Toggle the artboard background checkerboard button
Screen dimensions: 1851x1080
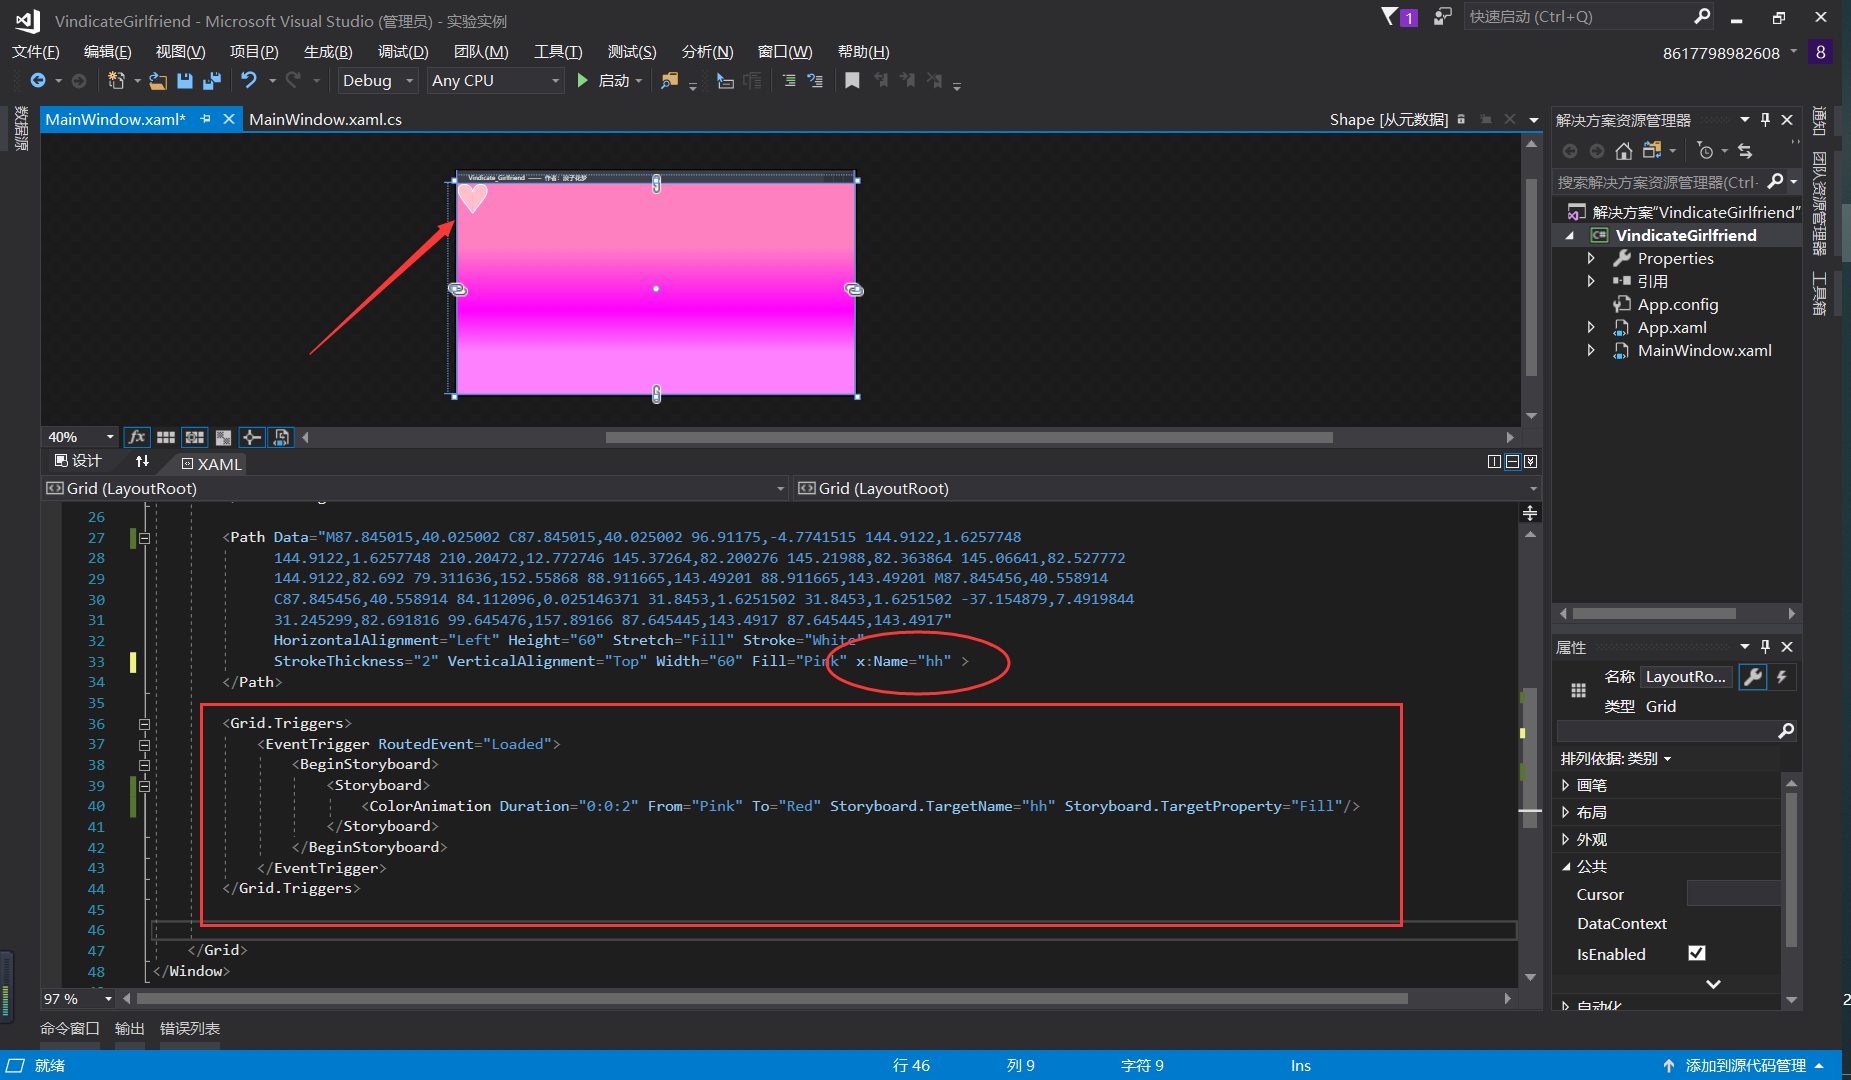pyautogui.click(x=223, y=437)
